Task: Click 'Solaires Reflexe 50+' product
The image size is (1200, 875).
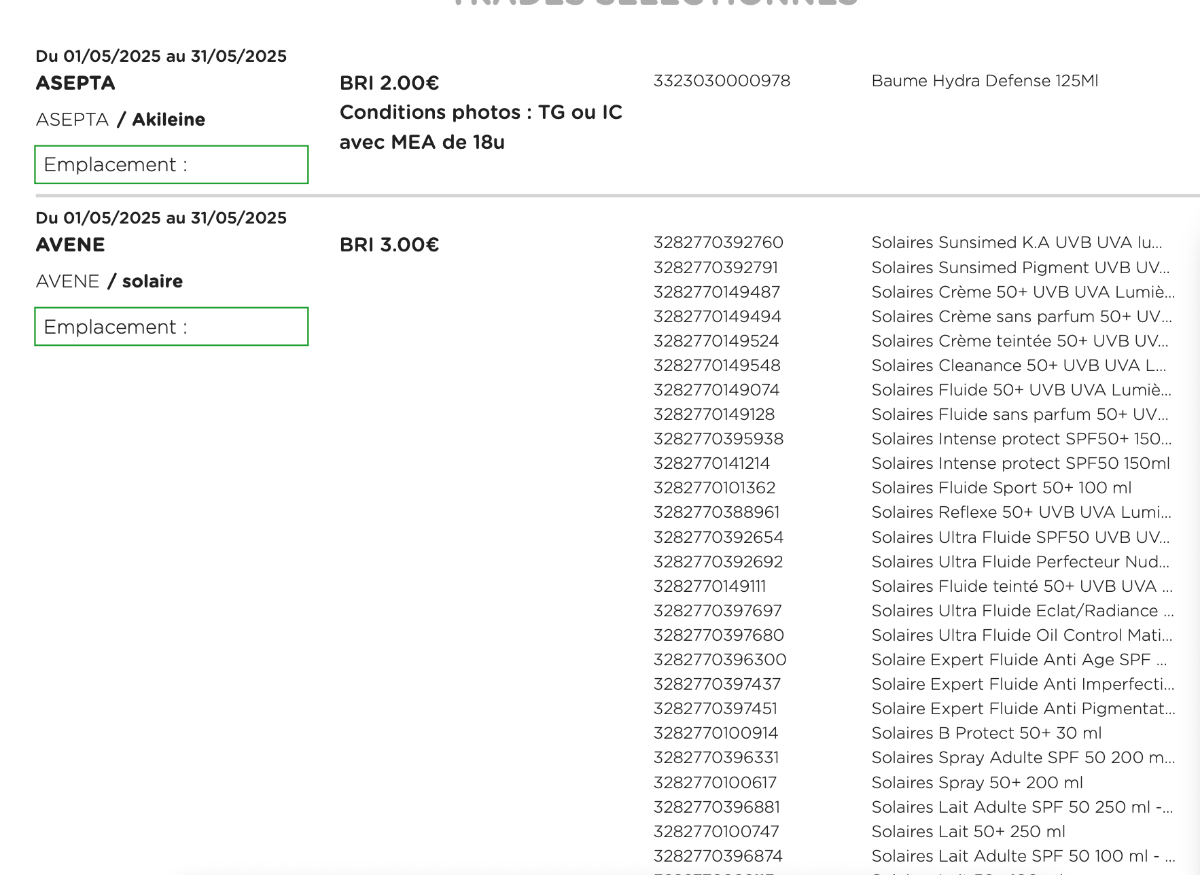Action: tap(1021, 513)
